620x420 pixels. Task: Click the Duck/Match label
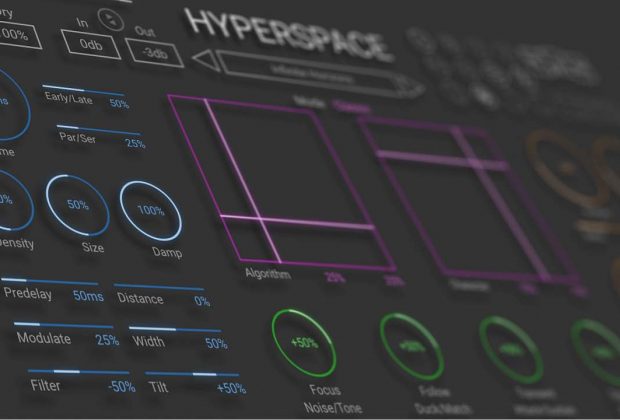443,408
